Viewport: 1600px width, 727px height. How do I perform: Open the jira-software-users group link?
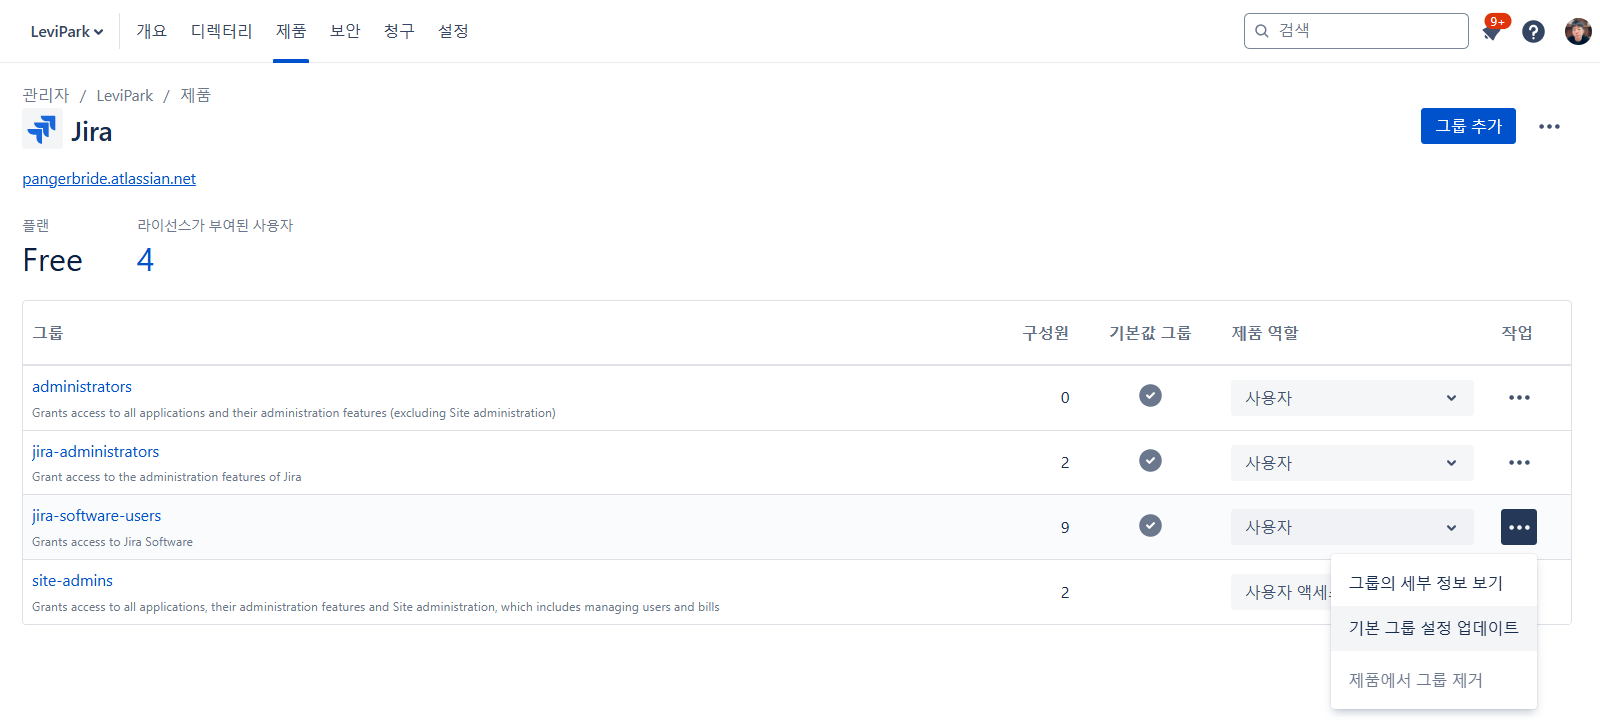(96, 516)
